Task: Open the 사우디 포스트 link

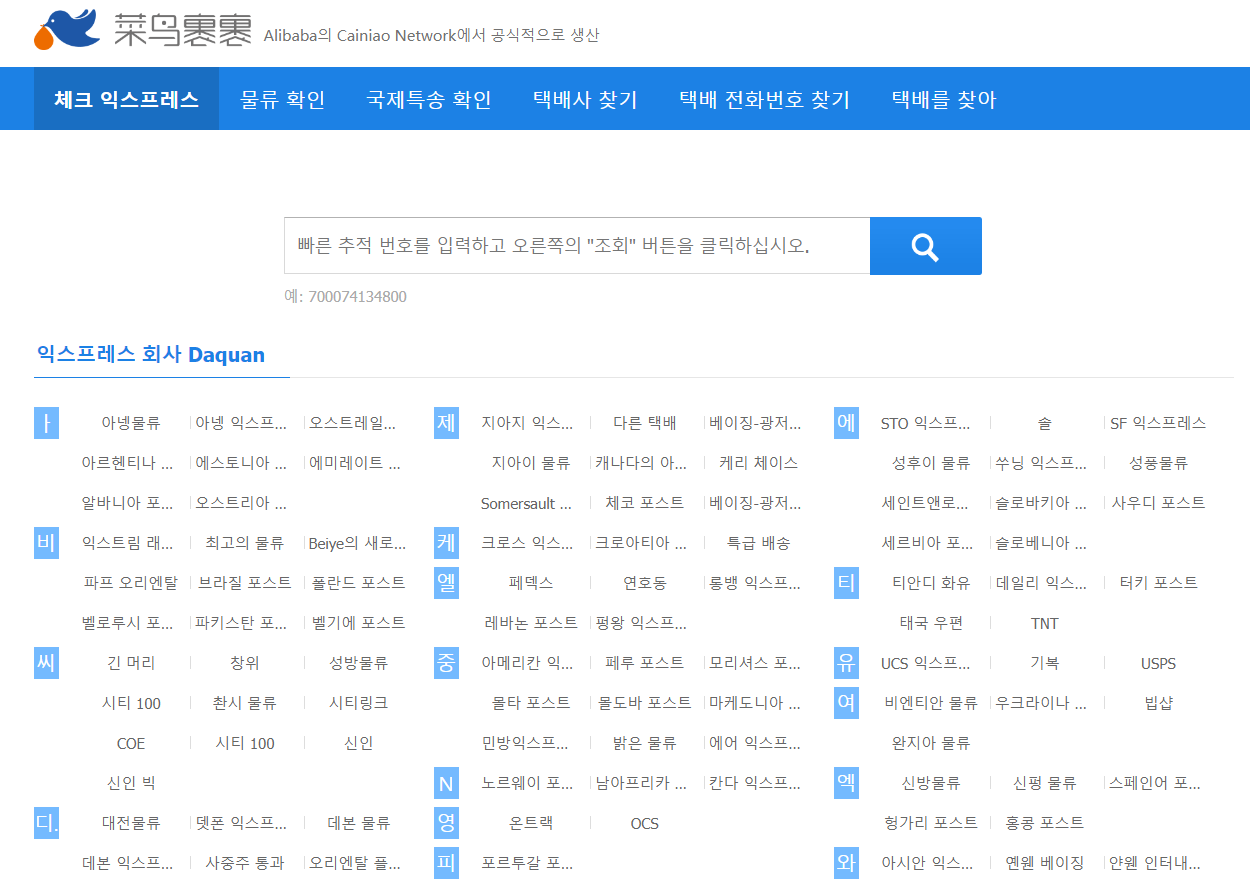Action: 1158,503
